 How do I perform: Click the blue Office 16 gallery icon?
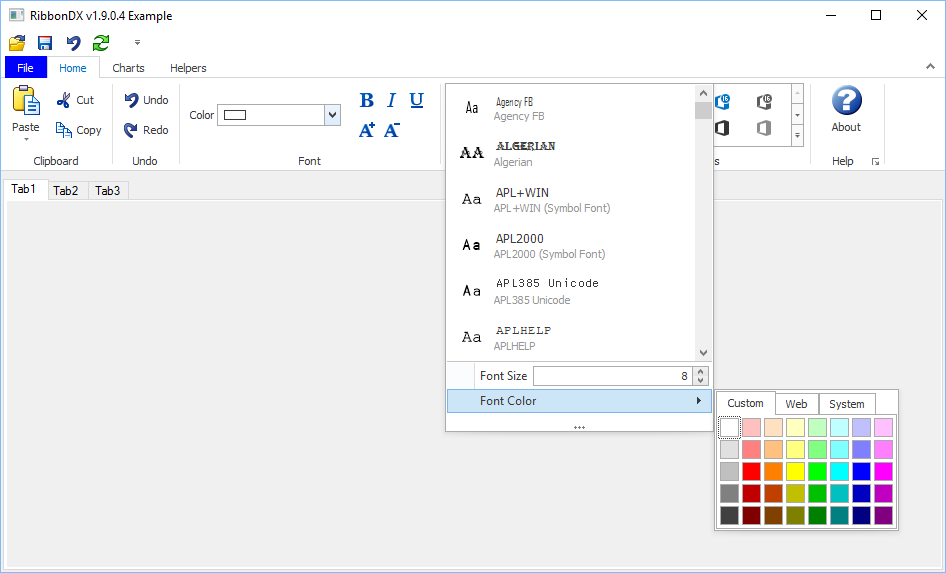point(723,101)
